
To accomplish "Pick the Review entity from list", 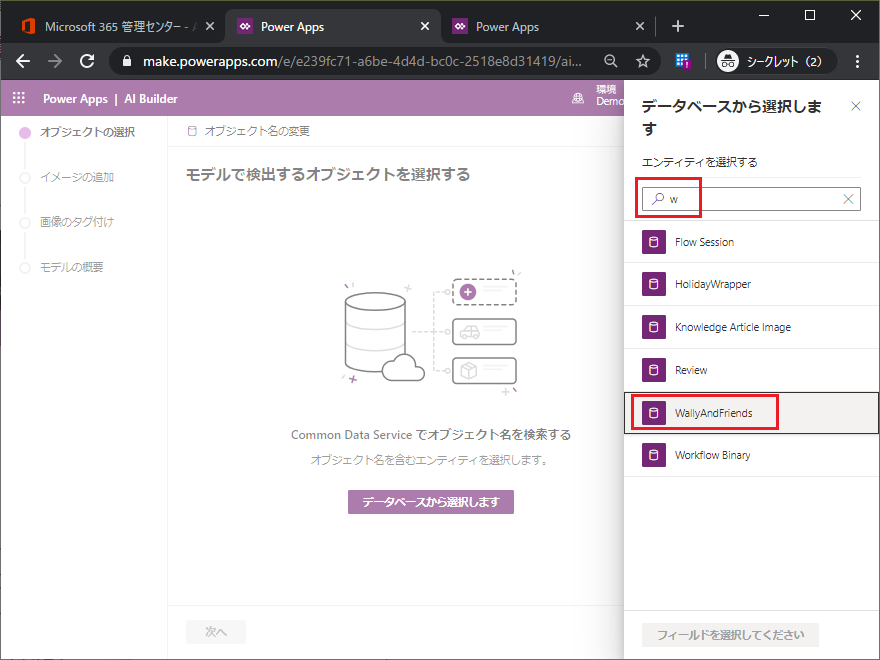I will (x=691, y=370).
